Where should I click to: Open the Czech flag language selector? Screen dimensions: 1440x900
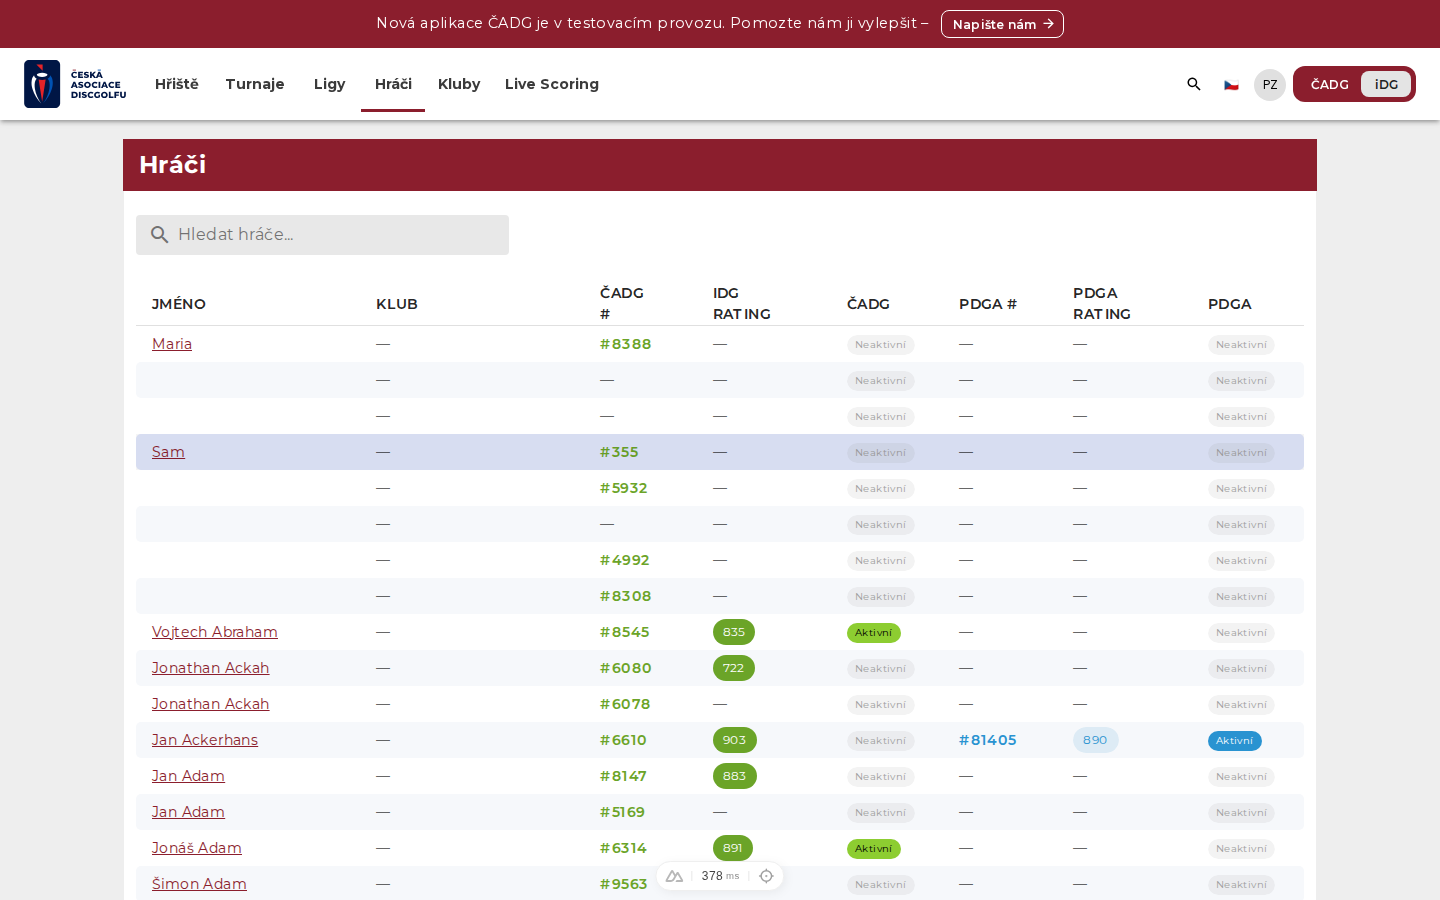tap(1231, 85)
